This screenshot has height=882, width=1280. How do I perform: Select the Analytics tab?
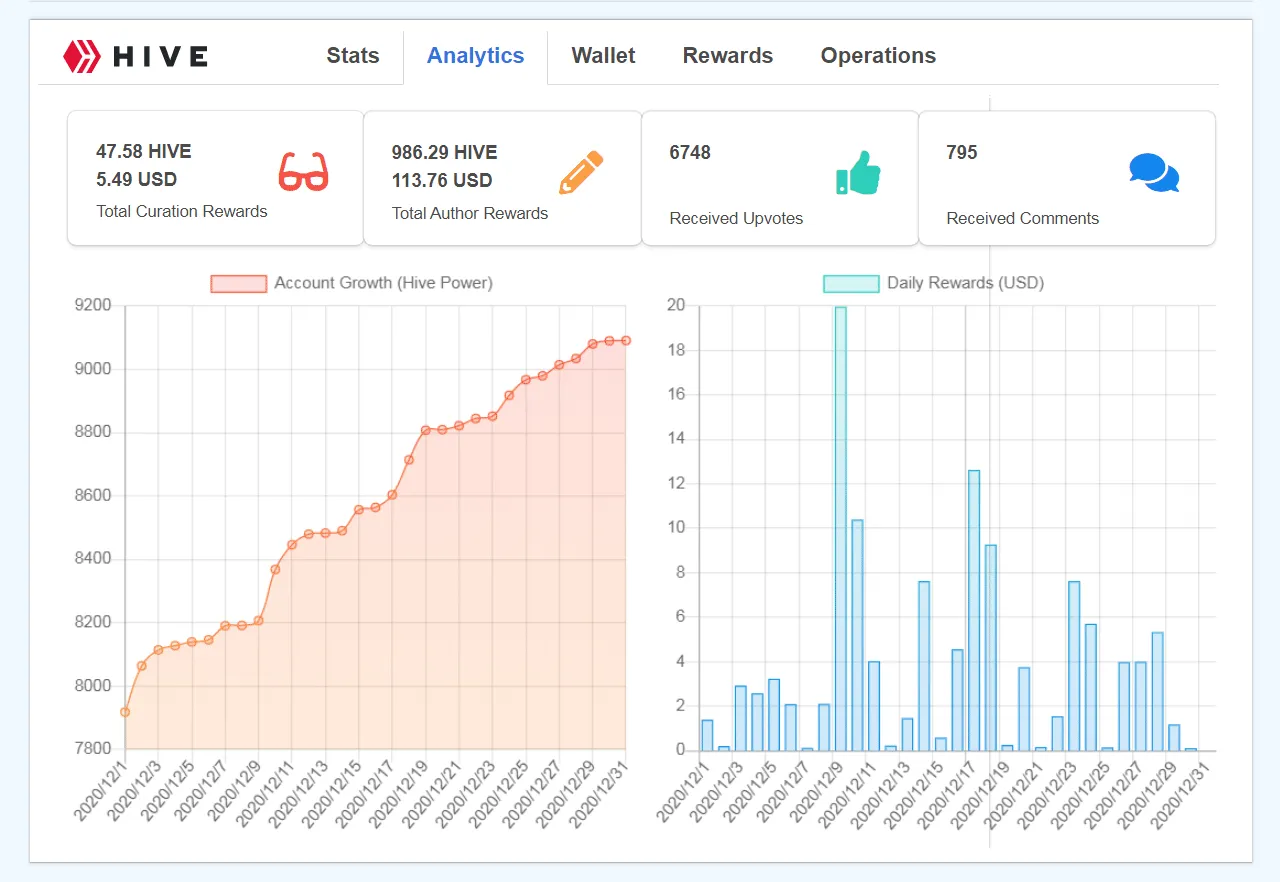pyautogui.click(x=475, y=56)
